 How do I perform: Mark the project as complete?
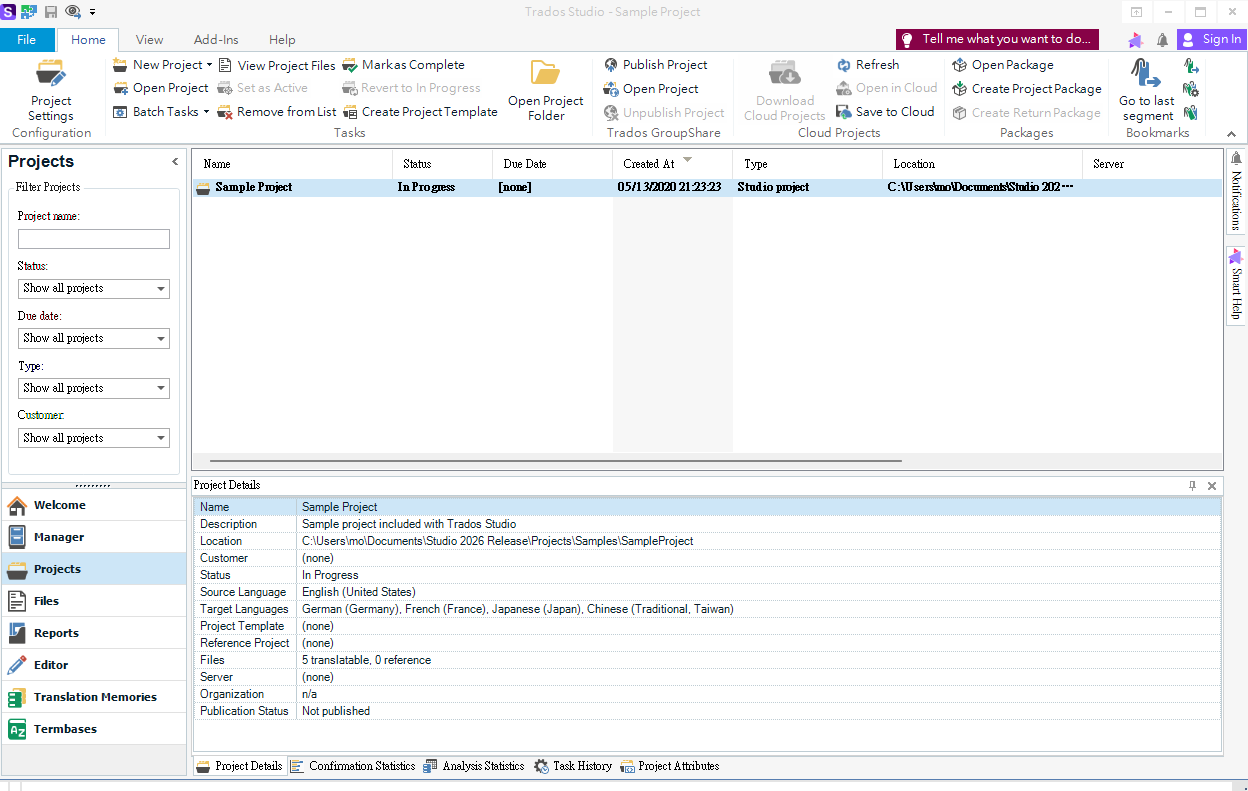coord(404,65)
